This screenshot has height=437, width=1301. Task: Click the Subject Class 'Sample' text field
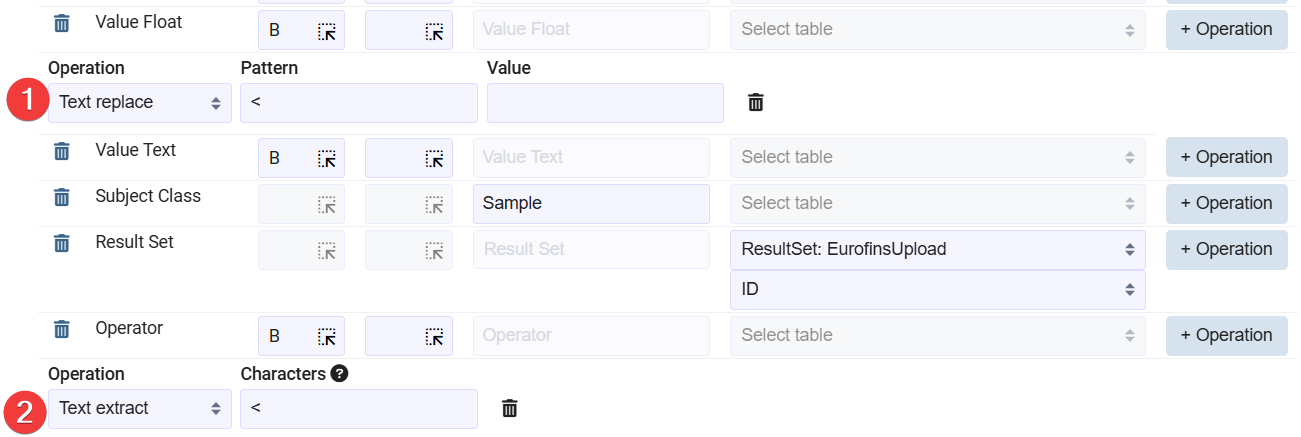[591, 203]
